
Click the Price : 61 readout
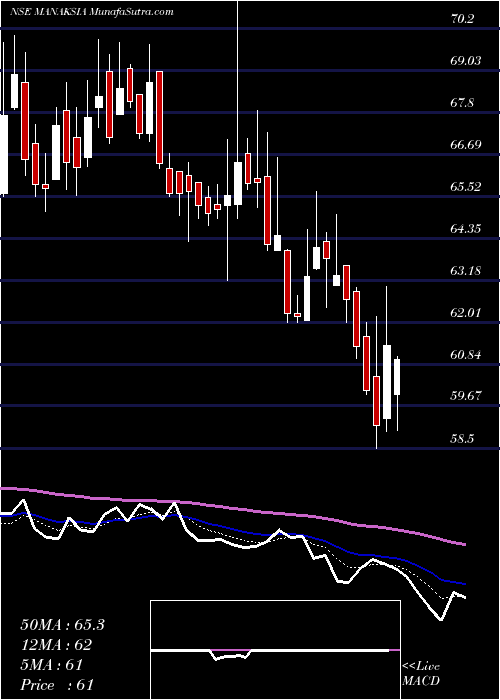(57, 685)
